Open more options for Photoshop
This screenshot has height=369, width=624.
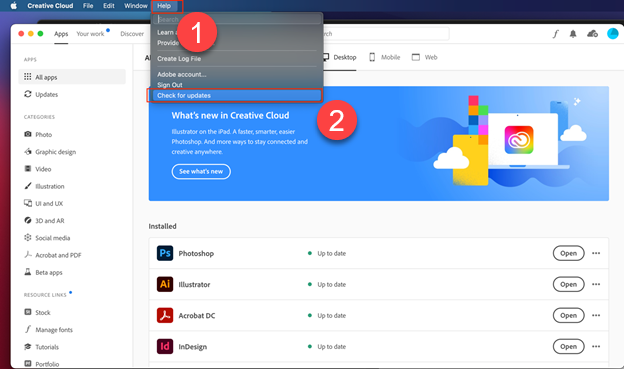pos(596,253)
